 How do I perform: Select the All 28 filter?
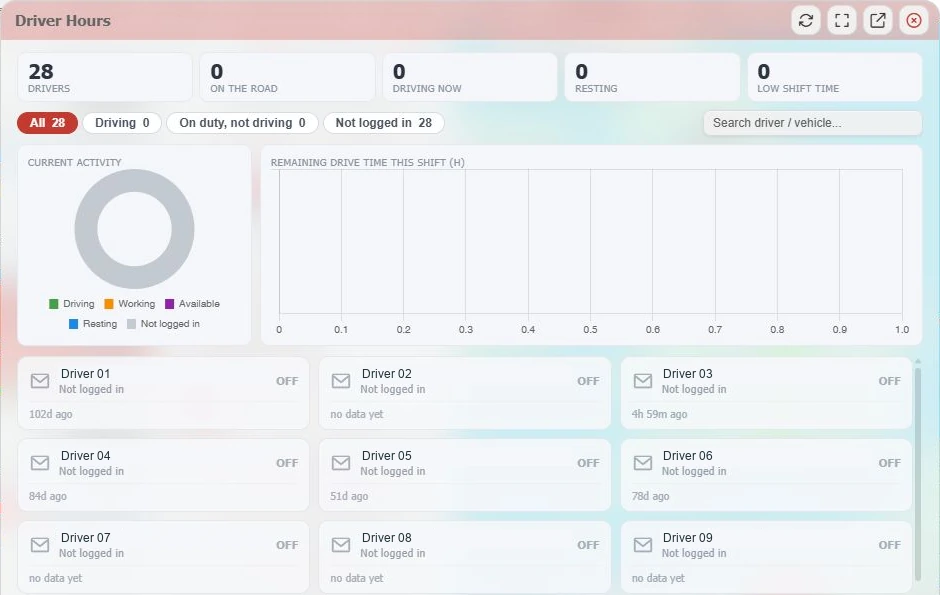(x=47, y=123)
